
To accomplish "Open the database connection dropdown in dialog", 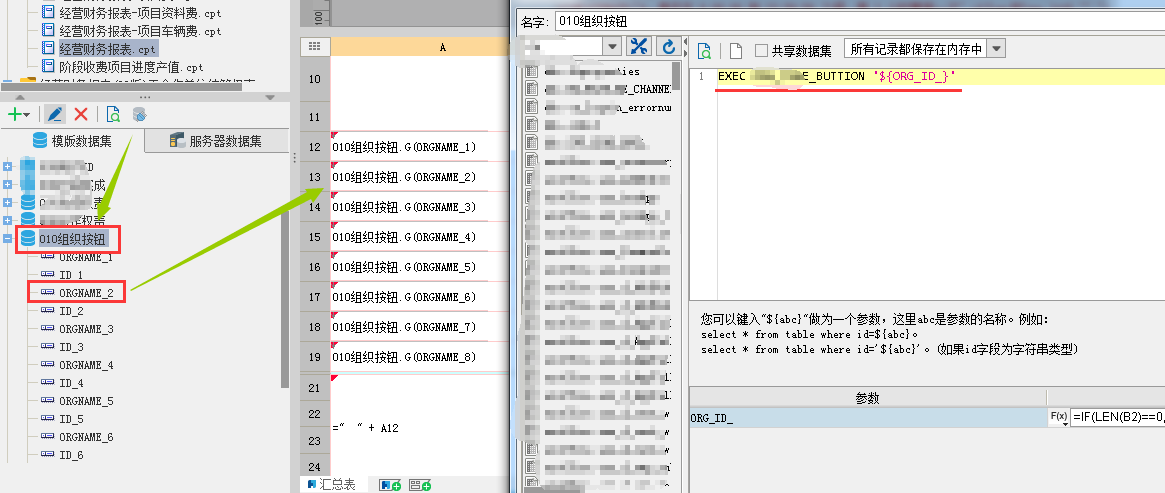I will (x=613, y=46).
